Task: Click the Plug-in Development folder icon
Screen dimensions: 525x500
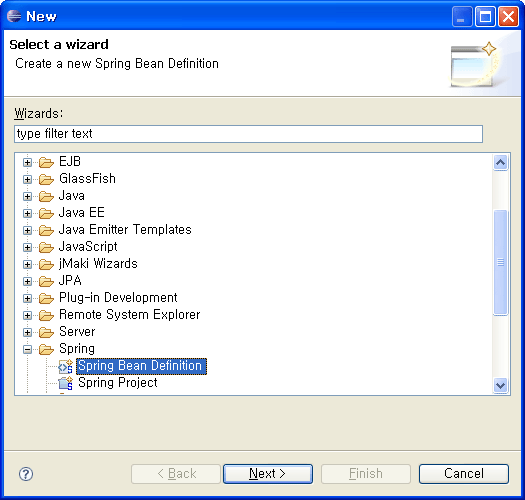Action: pyautogui.click(x=46, y=298)
